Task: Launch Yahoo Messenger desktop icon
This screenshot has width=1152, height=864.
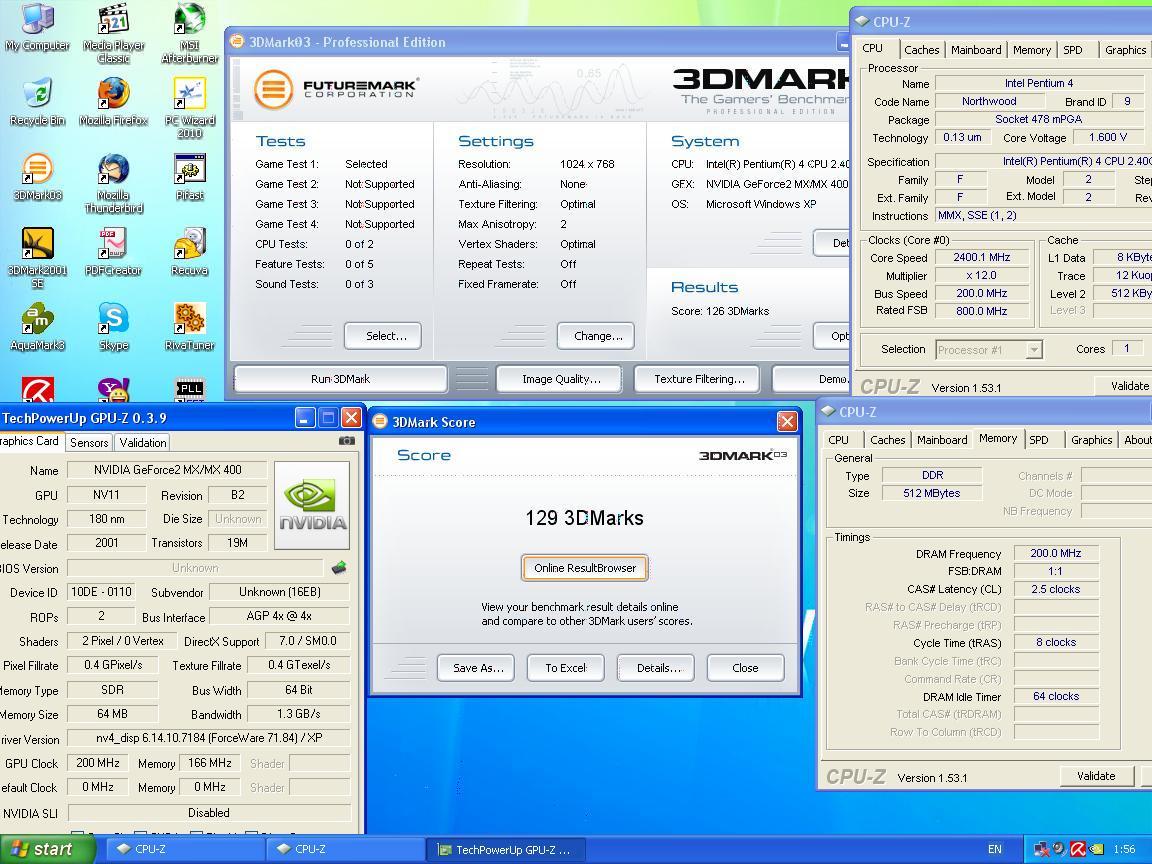Action: point(113,389)
